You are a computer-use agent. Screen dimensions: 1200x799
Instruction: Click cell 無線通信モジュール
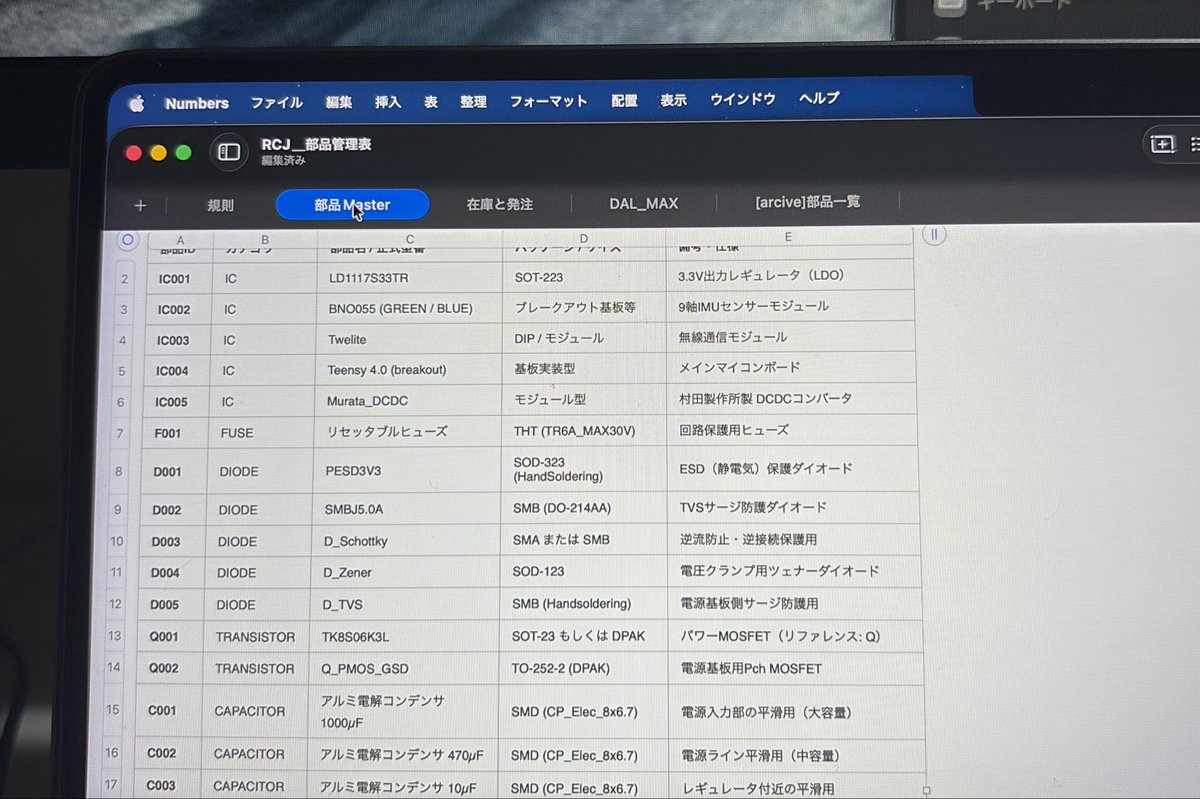(x=792, y=337)
